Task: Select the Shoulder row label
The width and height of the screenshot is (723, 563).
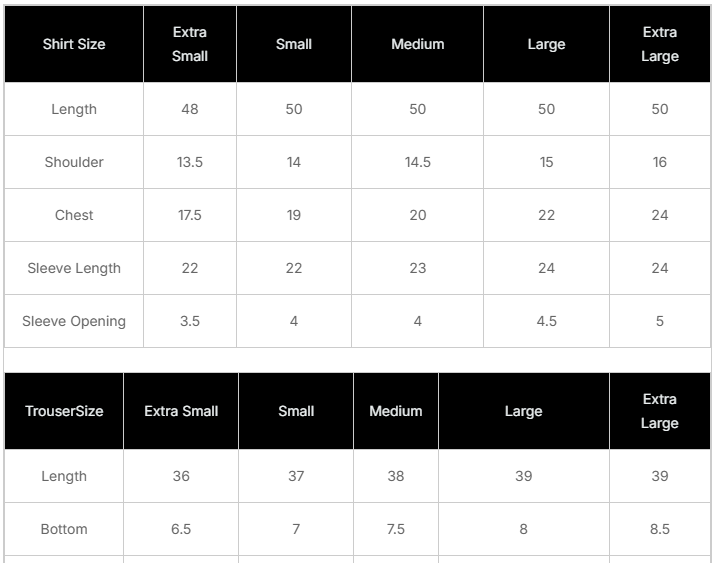Action: (74, 162)
